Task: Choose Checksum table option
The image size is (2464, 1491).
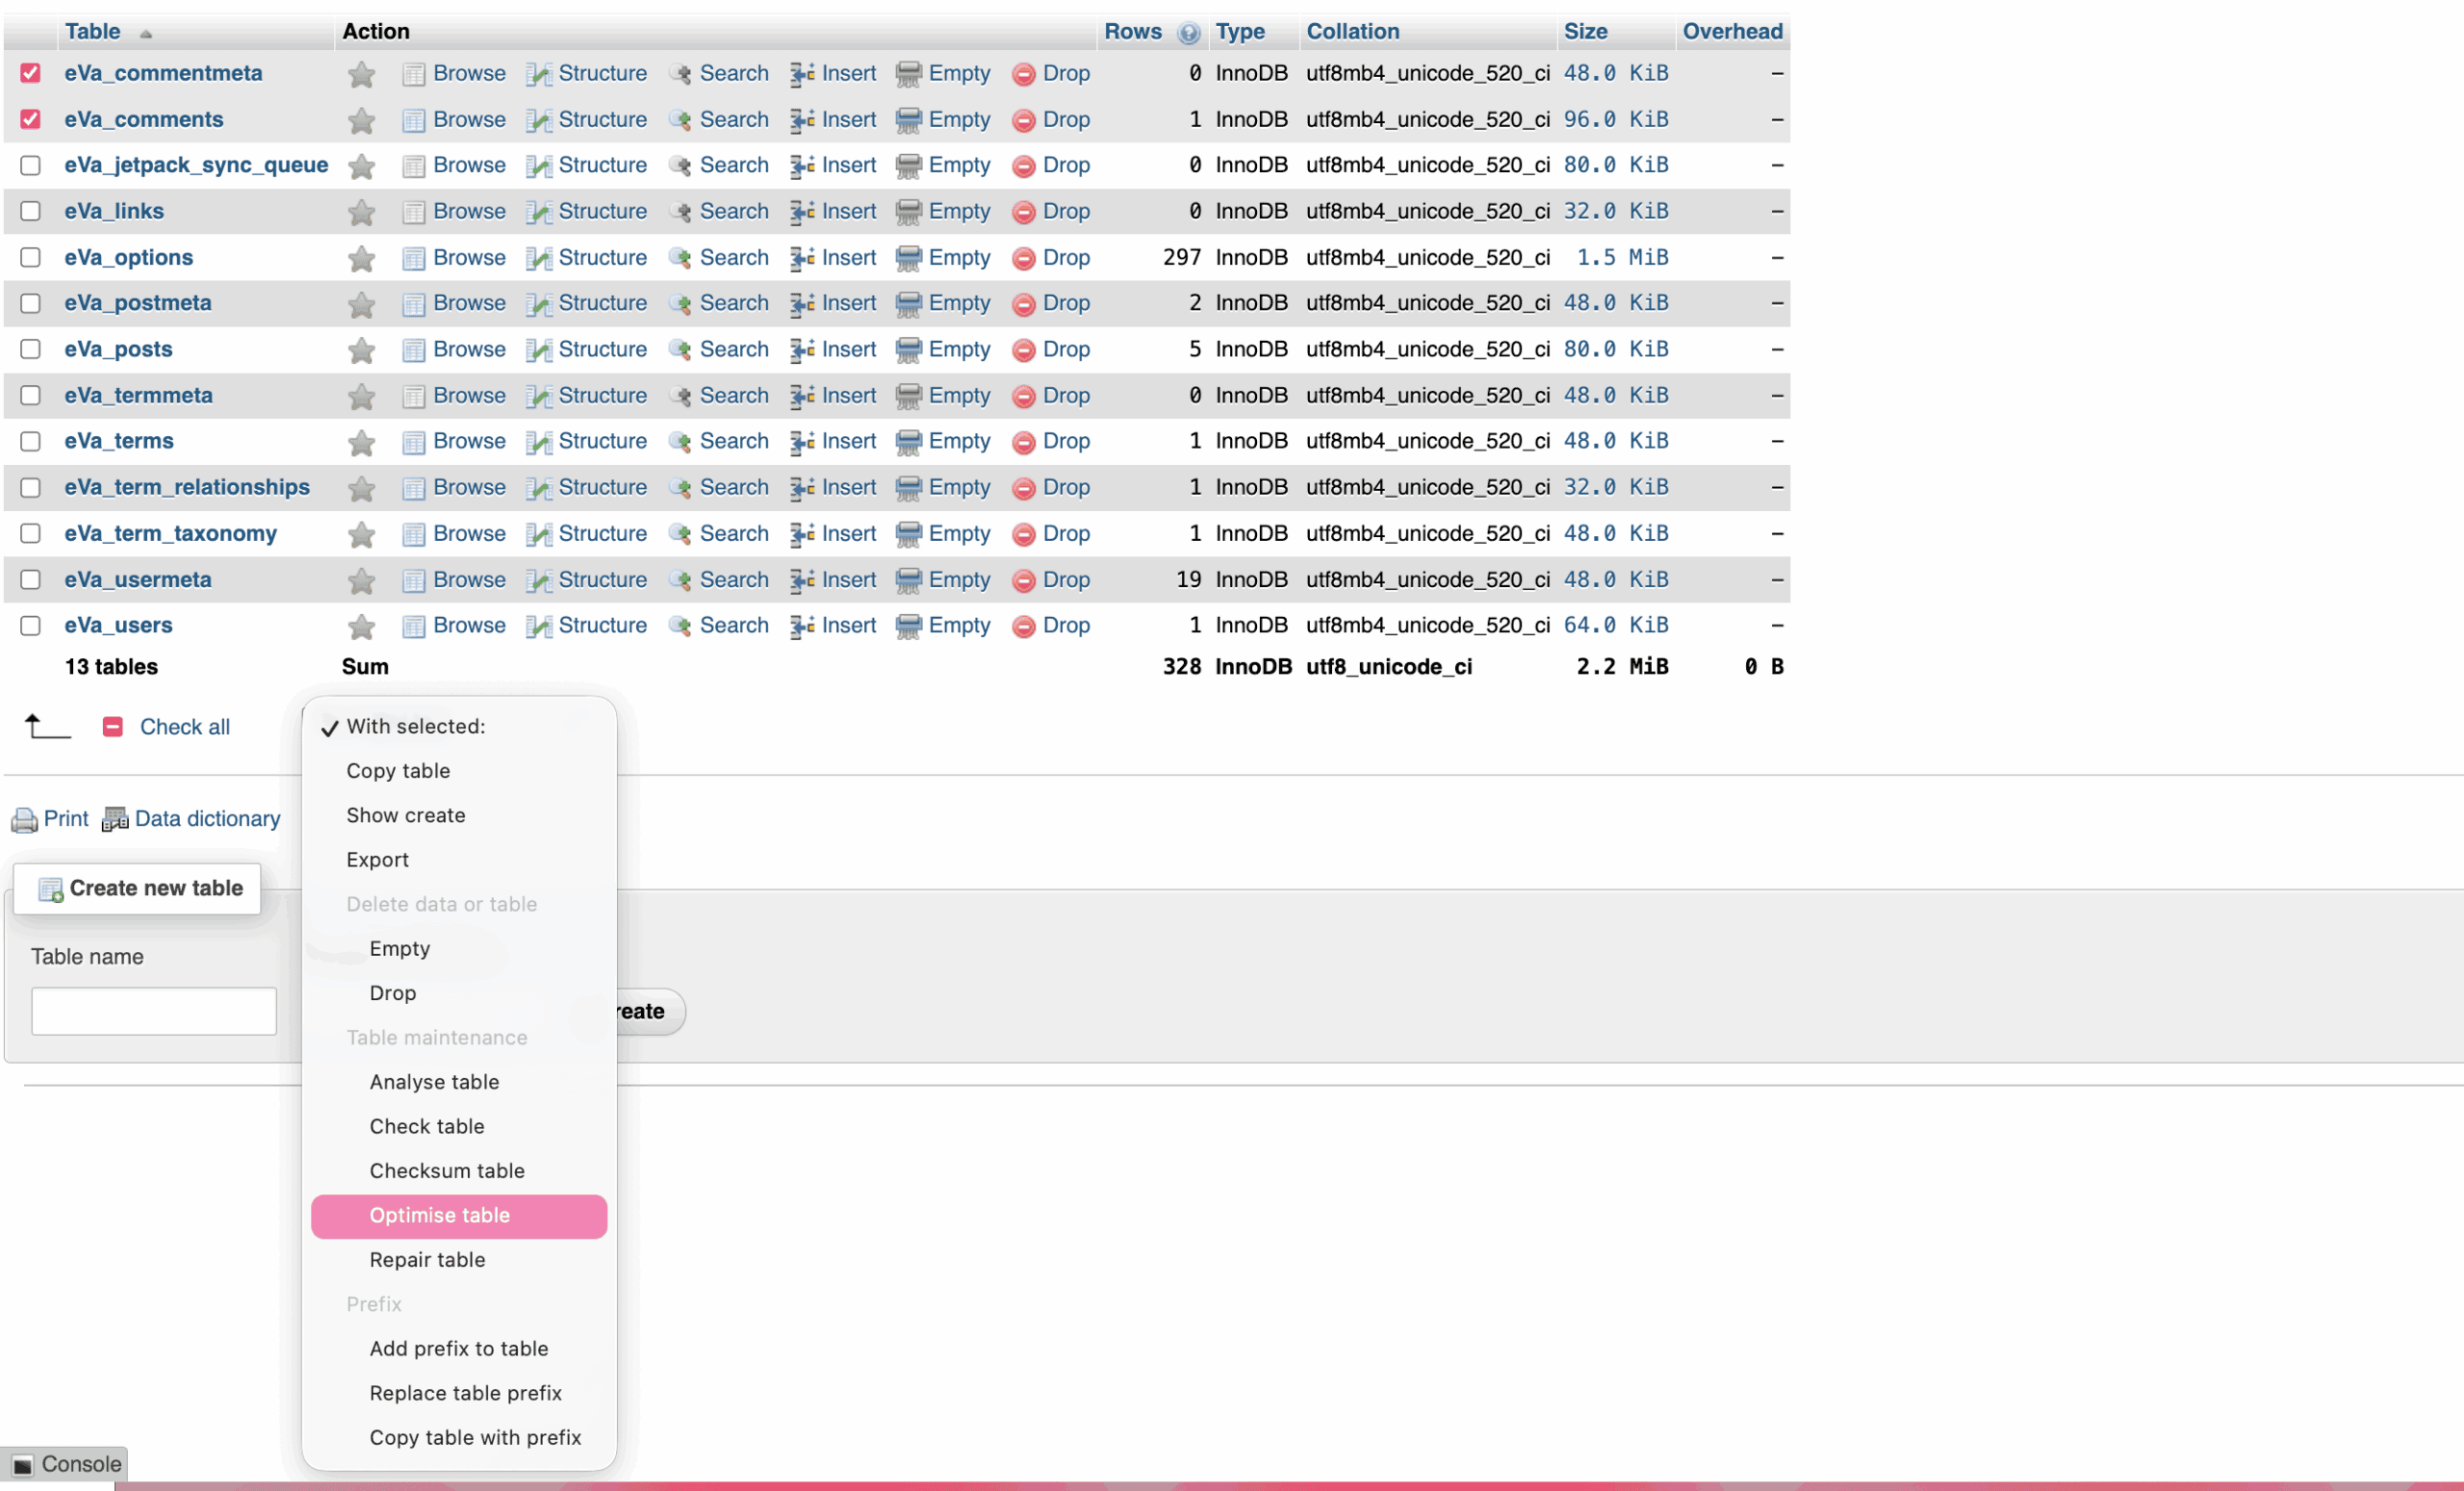Action: (459, 1171)
